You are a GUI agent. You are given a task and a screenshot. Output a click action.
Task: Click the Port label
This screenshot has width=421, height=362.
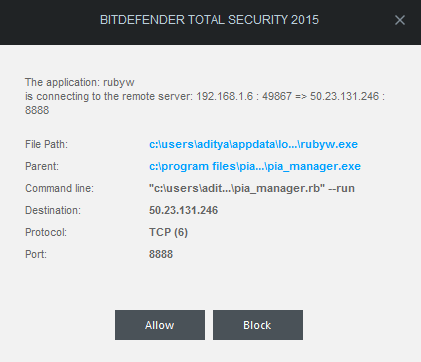coord(36,254)
